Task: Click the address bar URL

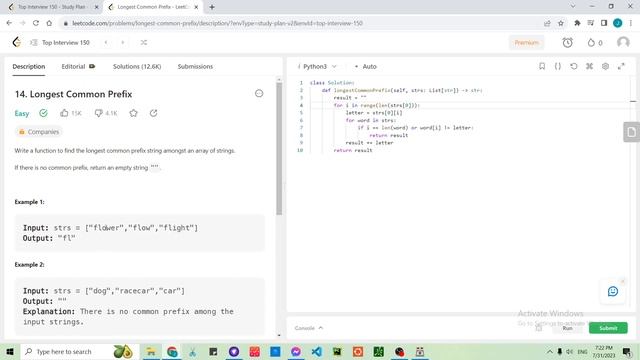Action: 217,23
